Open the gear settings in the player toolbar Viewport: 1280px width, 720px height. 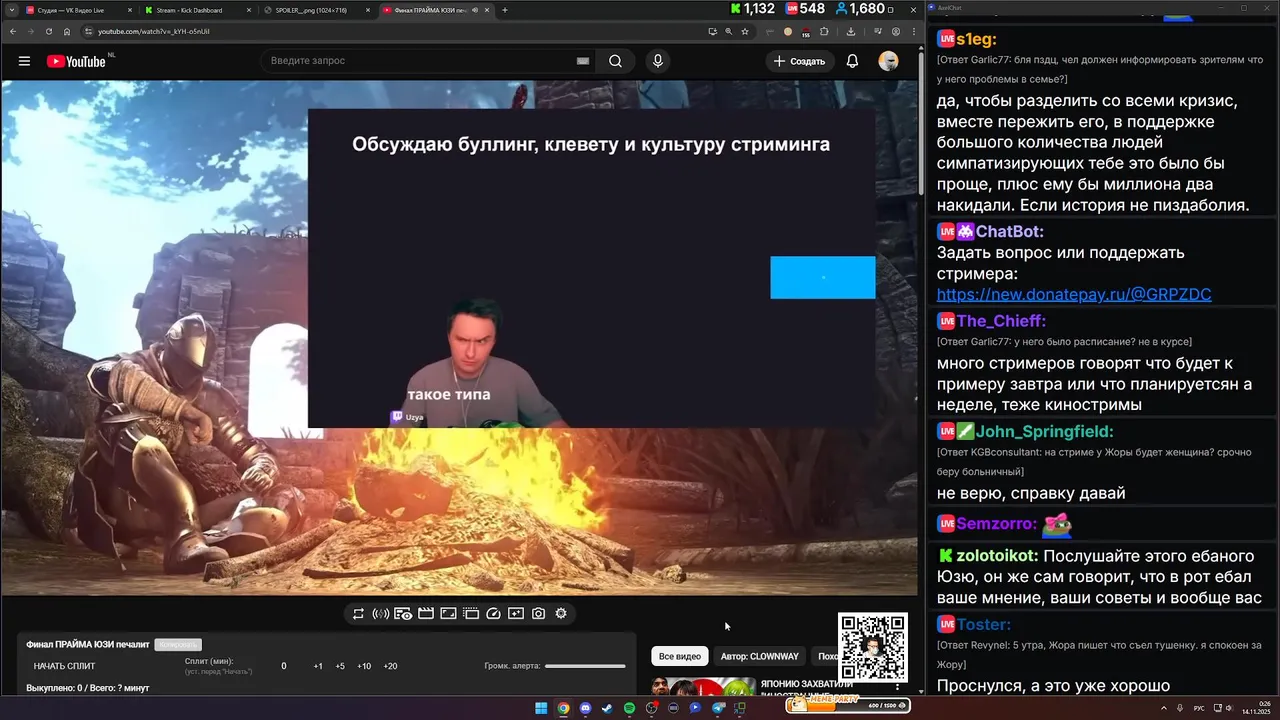(561, 614)
